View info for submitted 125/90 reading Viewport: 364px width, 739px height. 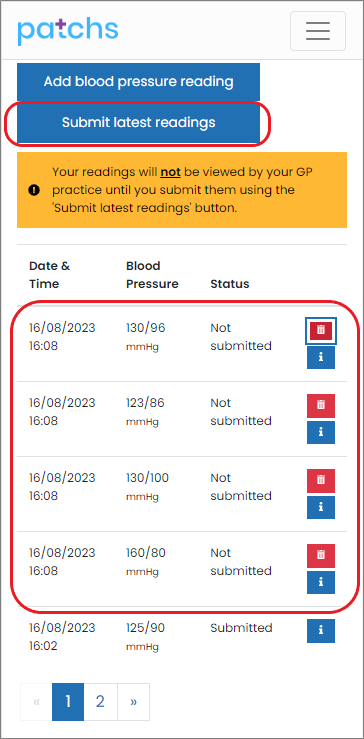321,631
